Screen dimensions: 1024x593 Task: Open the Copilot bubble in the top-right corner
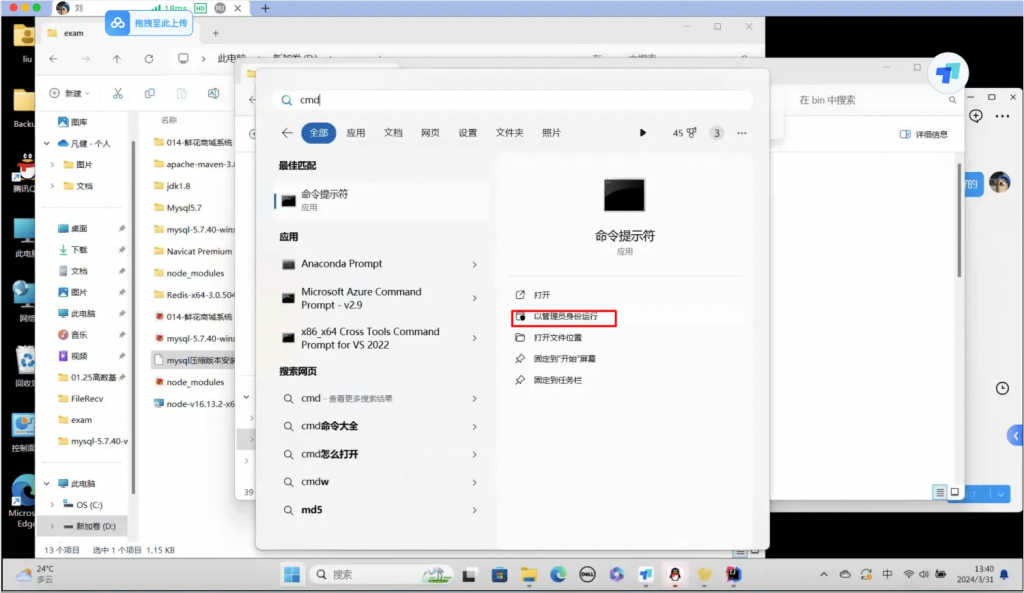click(x=948, y=72)
